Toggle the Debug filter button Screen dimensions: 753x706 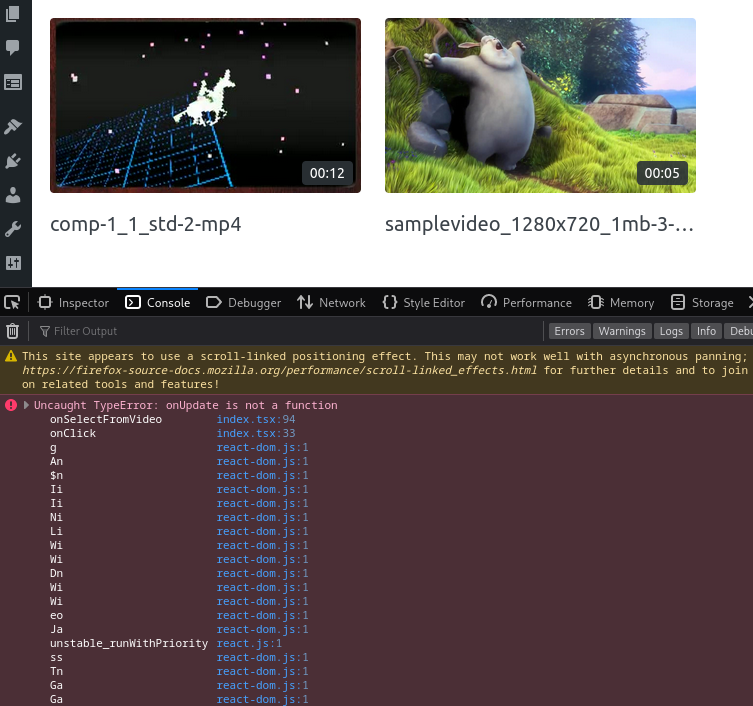pyautogui.click(x=739, y=331)
